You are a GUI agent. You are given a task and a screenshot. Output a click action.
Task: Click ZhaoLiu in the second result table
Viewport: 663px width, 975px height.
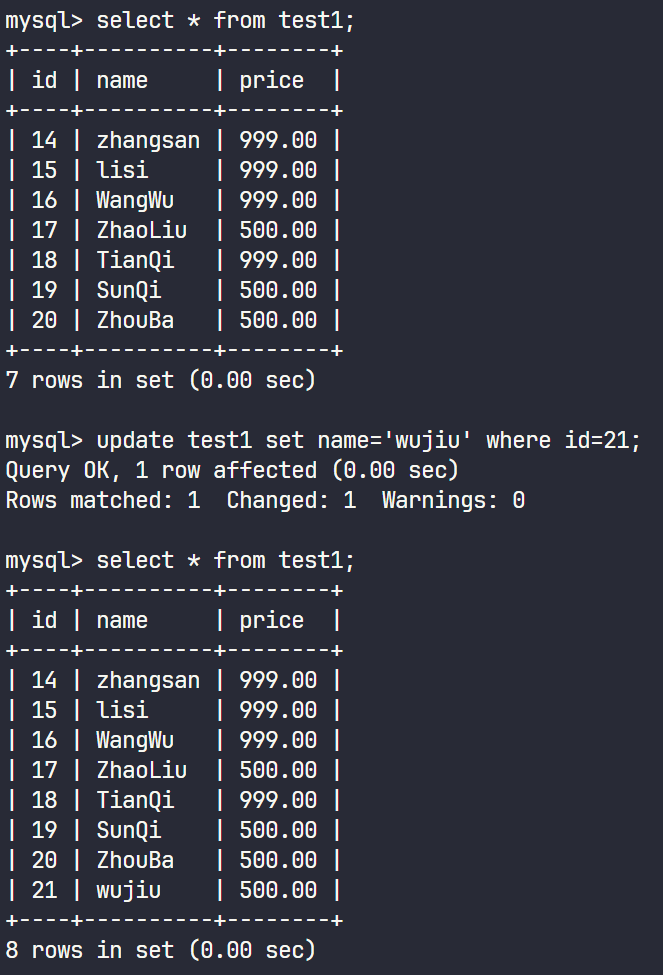[x=141, y=770]
